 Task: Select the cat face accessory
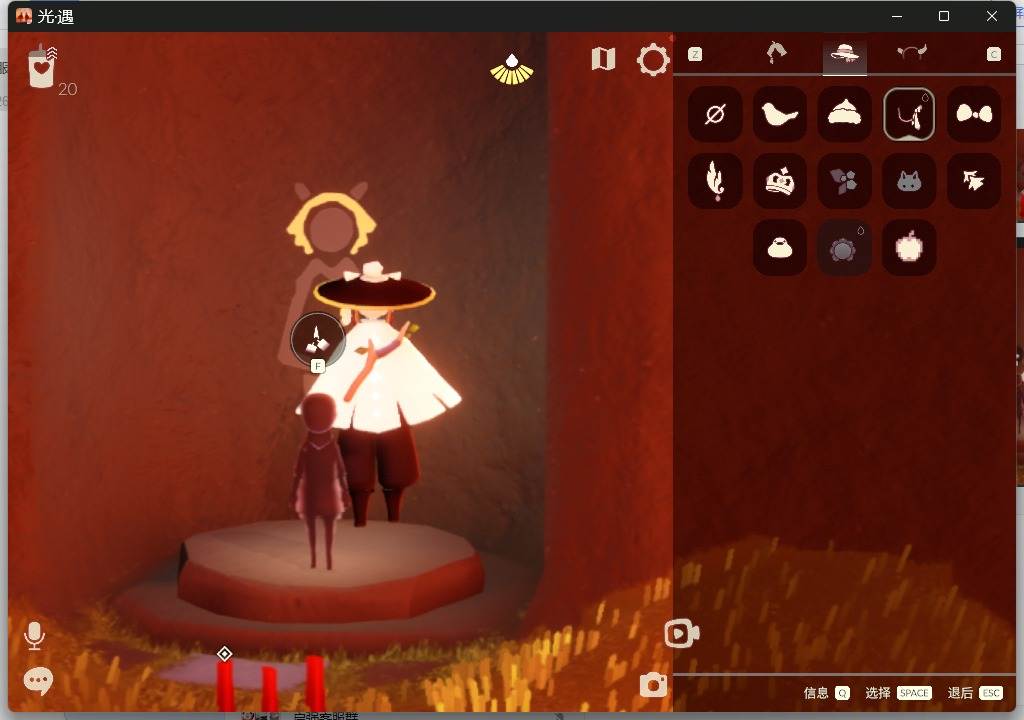pos(909,181)
